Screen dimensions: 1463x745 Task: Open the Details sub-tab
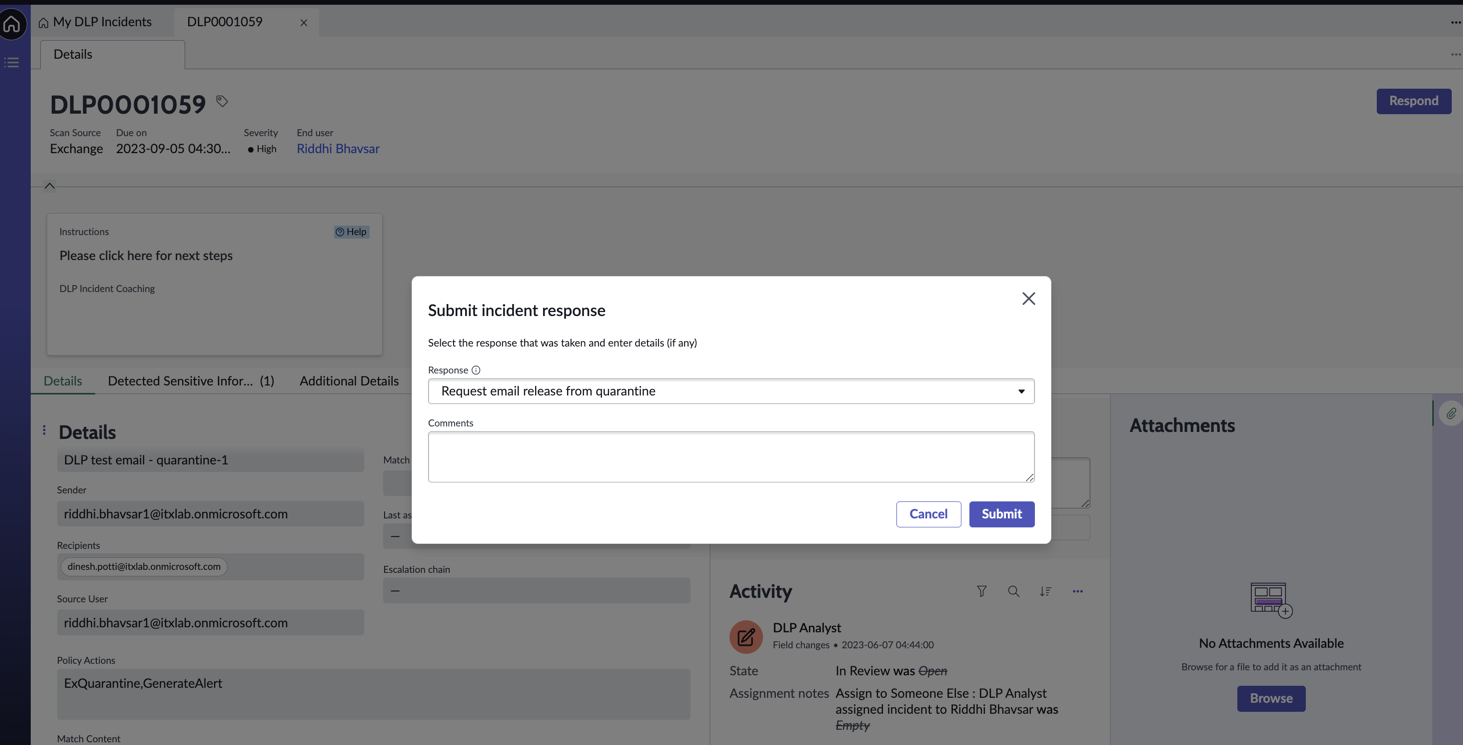[x=63, y=381]
